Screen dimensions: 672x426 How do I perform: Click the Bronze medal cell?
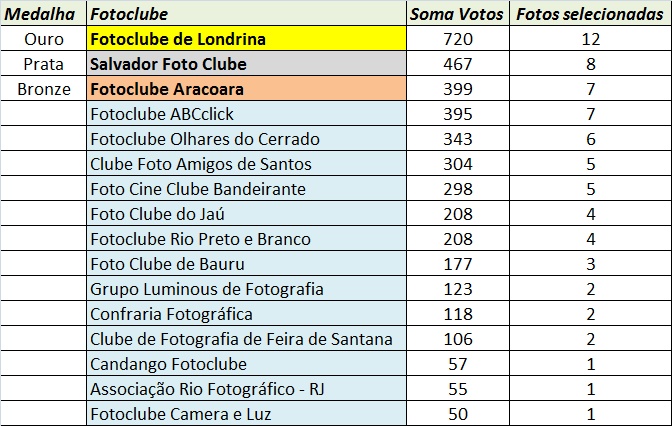43,89
